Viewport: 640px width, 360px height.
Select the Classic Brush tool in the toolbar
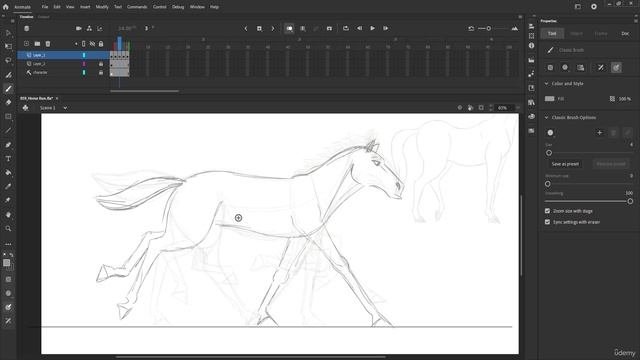8,89
